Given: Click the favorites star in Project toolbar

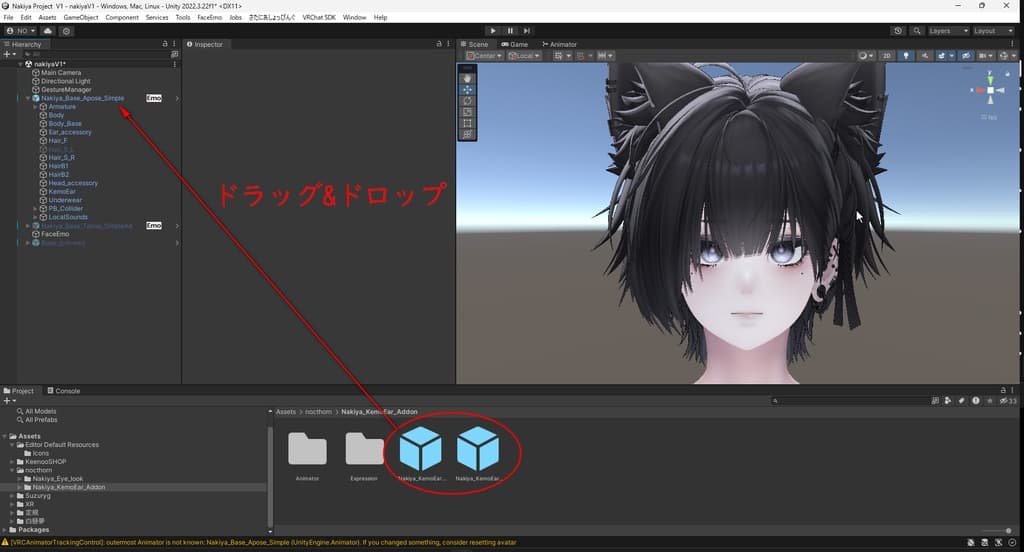Looking at the screenshot, I should point(990,400).
